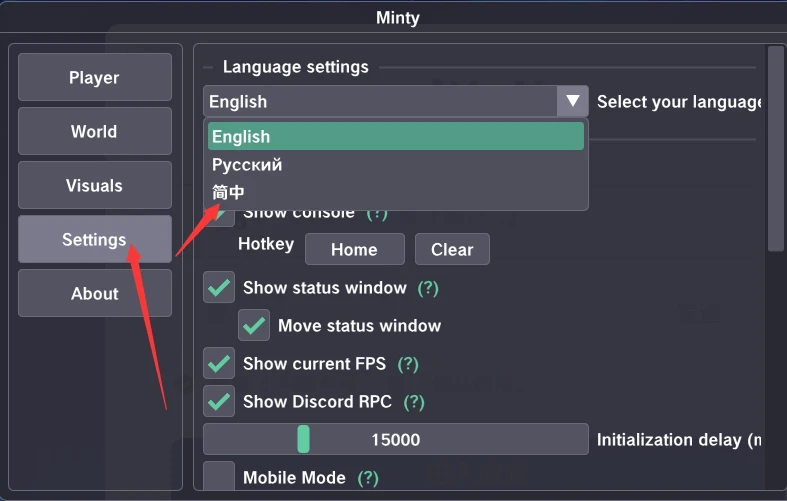Pick the 简中 language option
The image size is (787, 501).
pyautogui.click(x=395, y=193)
